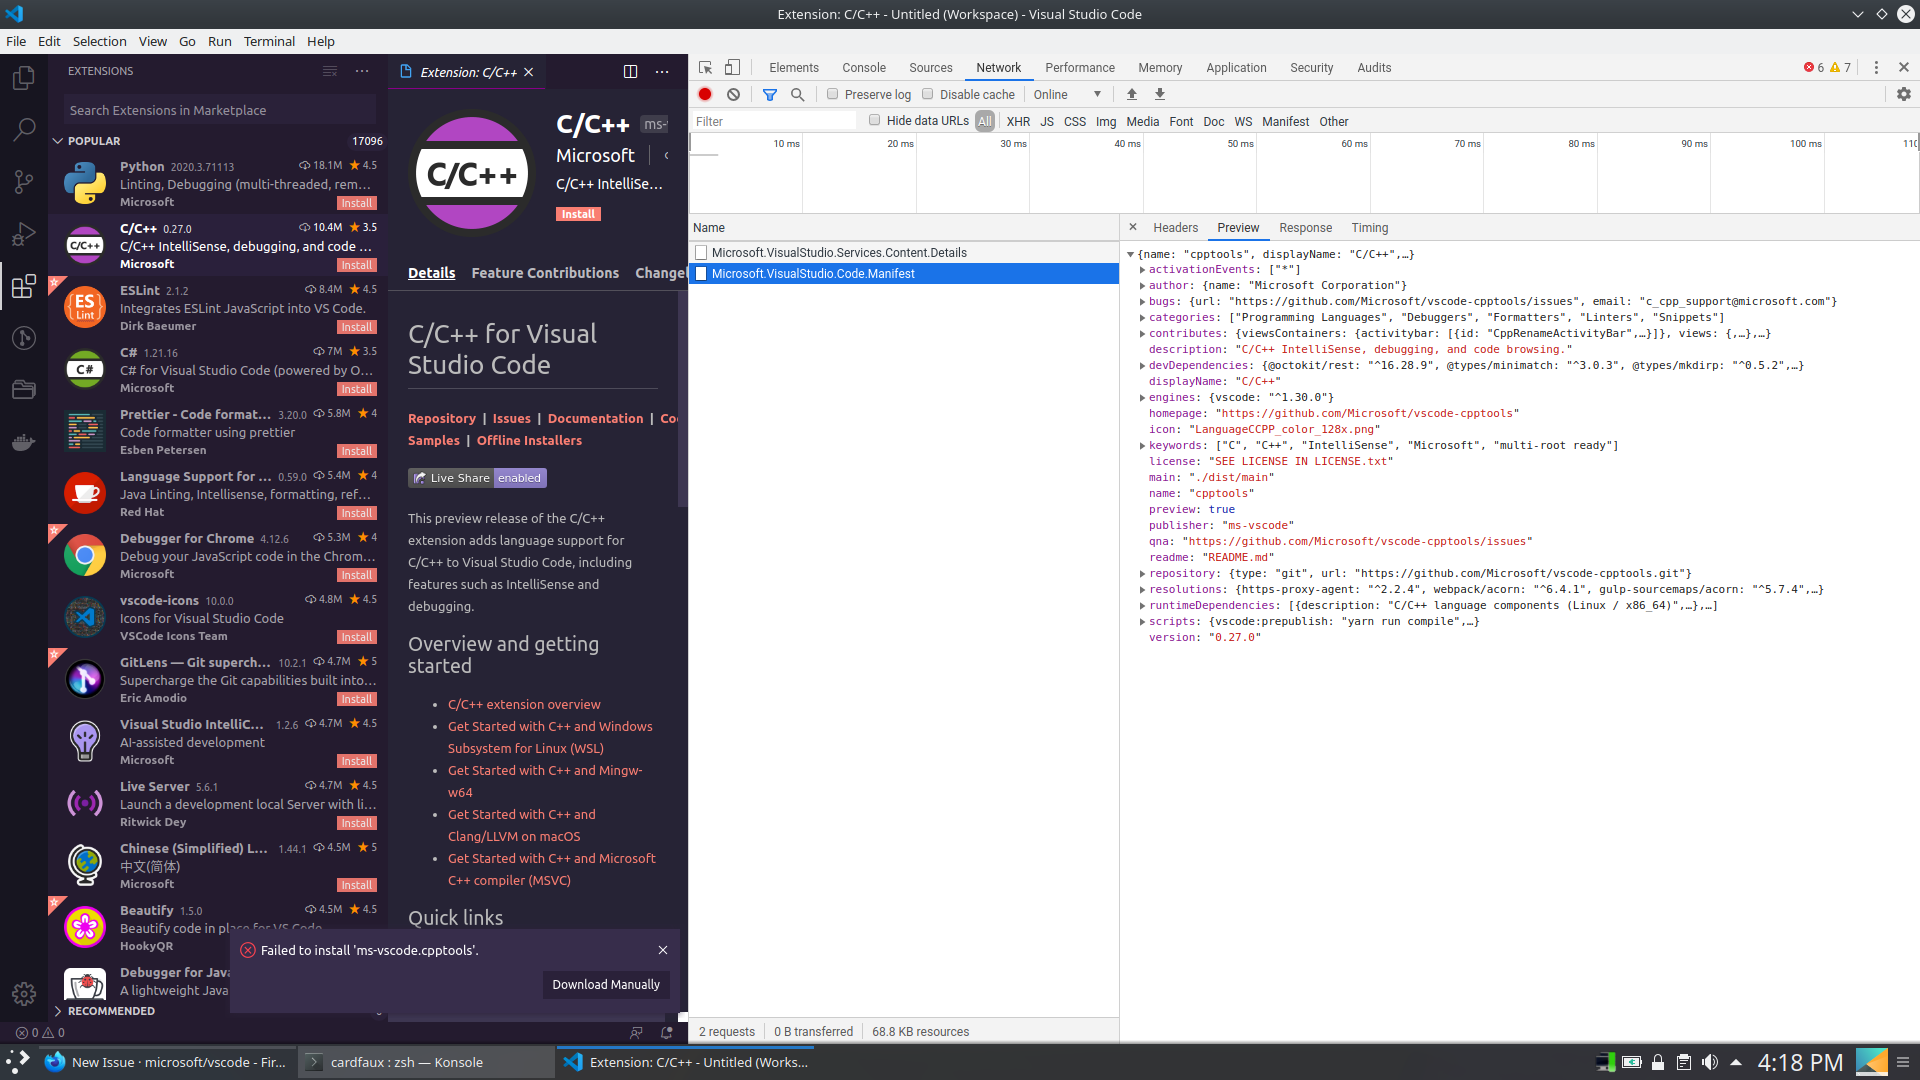1920x1080 pixels.
Task: Toggle the network filter funnel icon
Action: coord(770,94)
